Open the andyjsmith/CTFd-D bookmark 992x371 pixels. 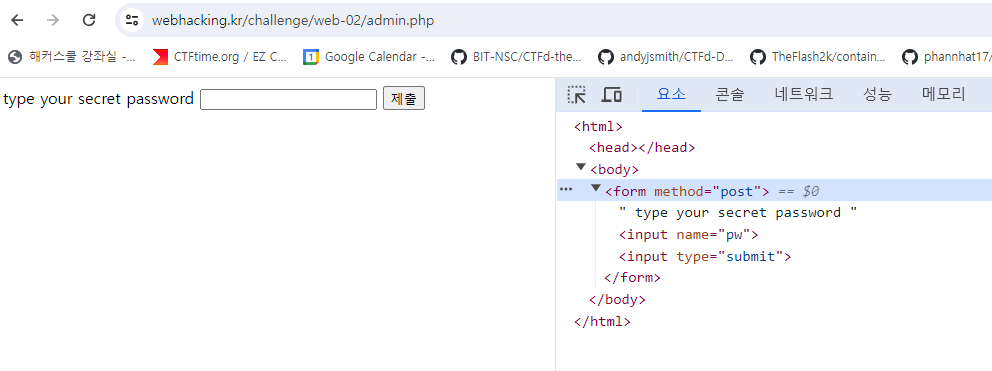point(666,57)
